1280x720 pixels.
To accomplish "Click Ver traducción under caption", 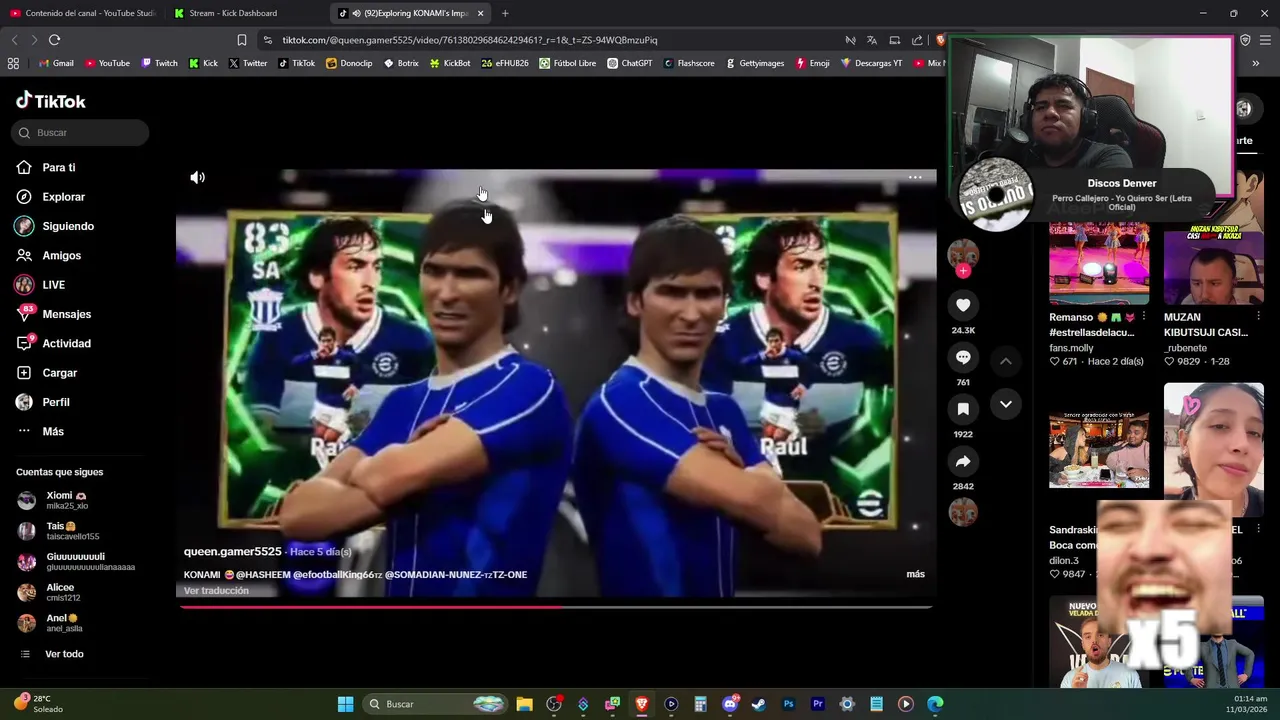I will [x=216, y=591].
